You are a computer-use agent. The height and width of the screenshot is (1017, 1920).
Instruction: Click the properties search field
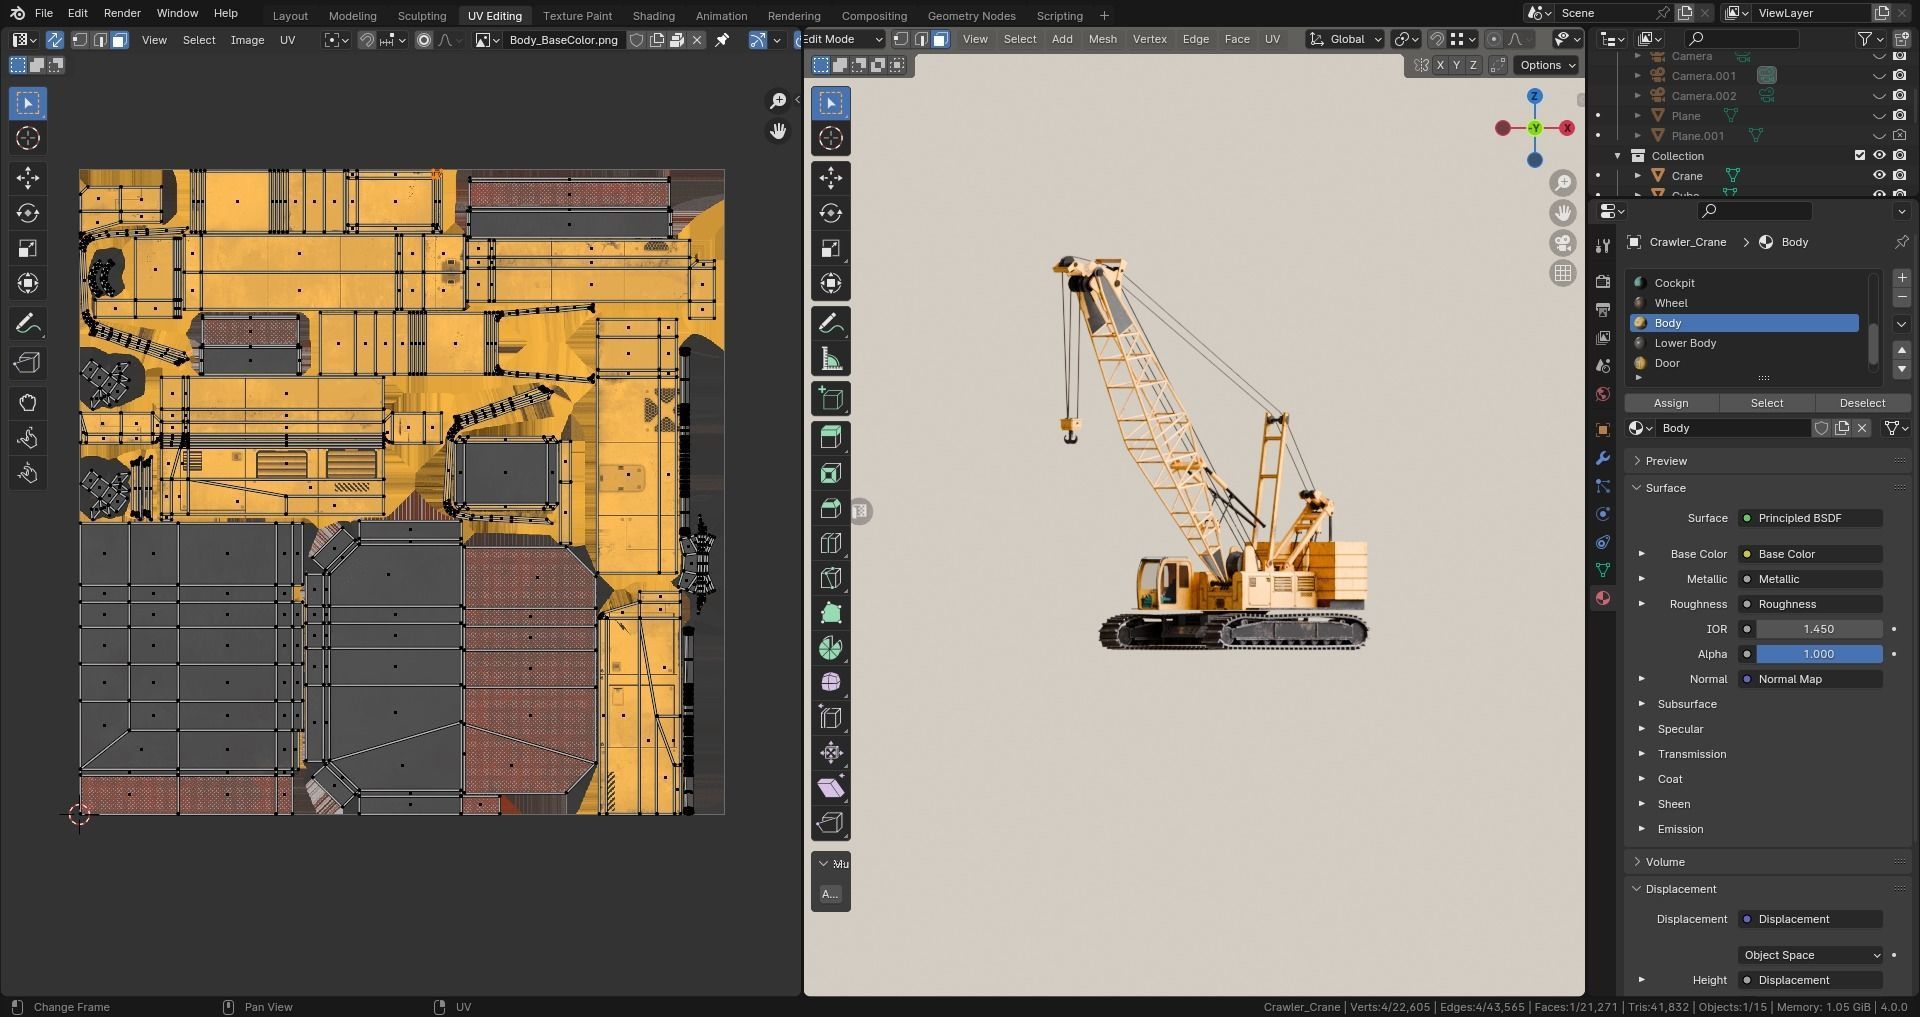point(1755,211)
